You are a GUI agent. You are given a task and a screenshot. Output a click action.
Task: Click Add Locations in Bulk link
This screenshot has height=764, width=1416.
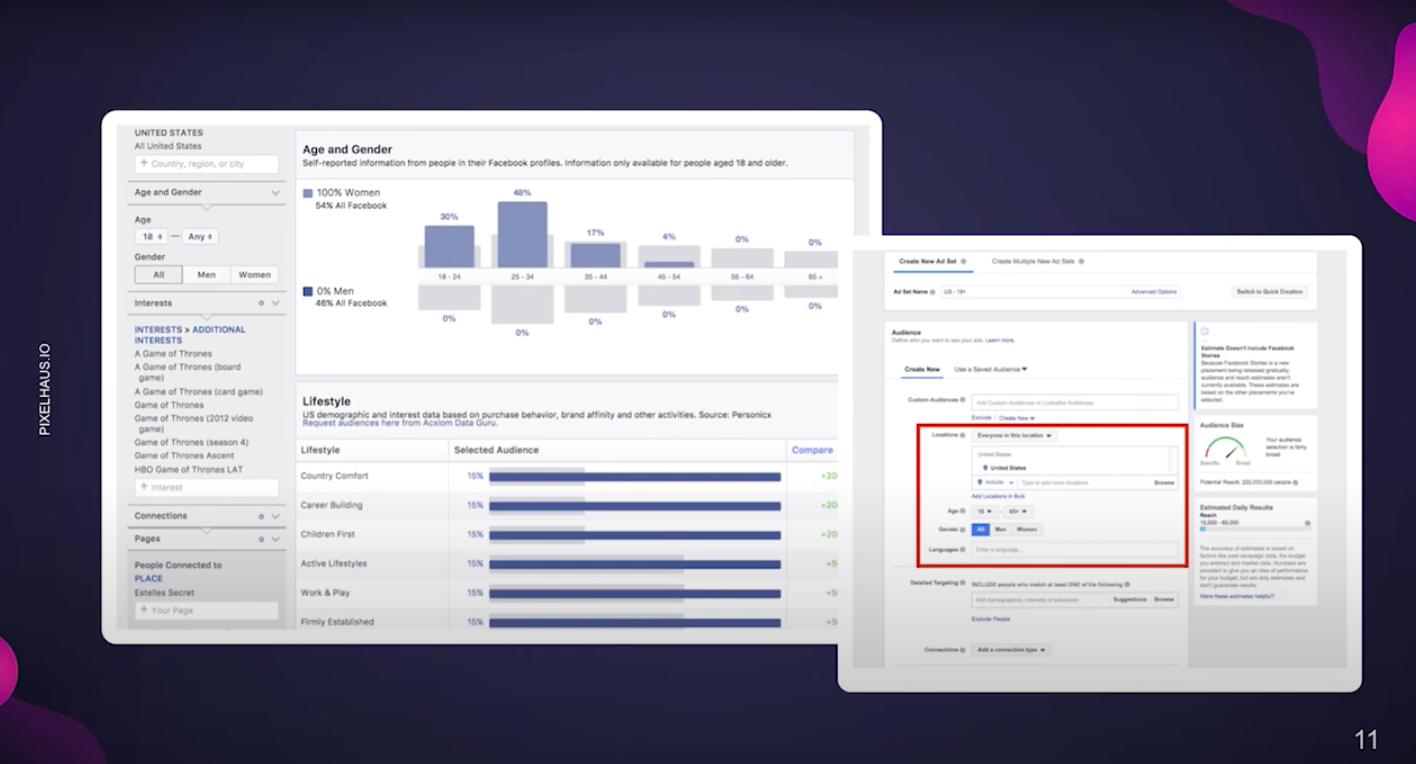(x=998, y=496)
